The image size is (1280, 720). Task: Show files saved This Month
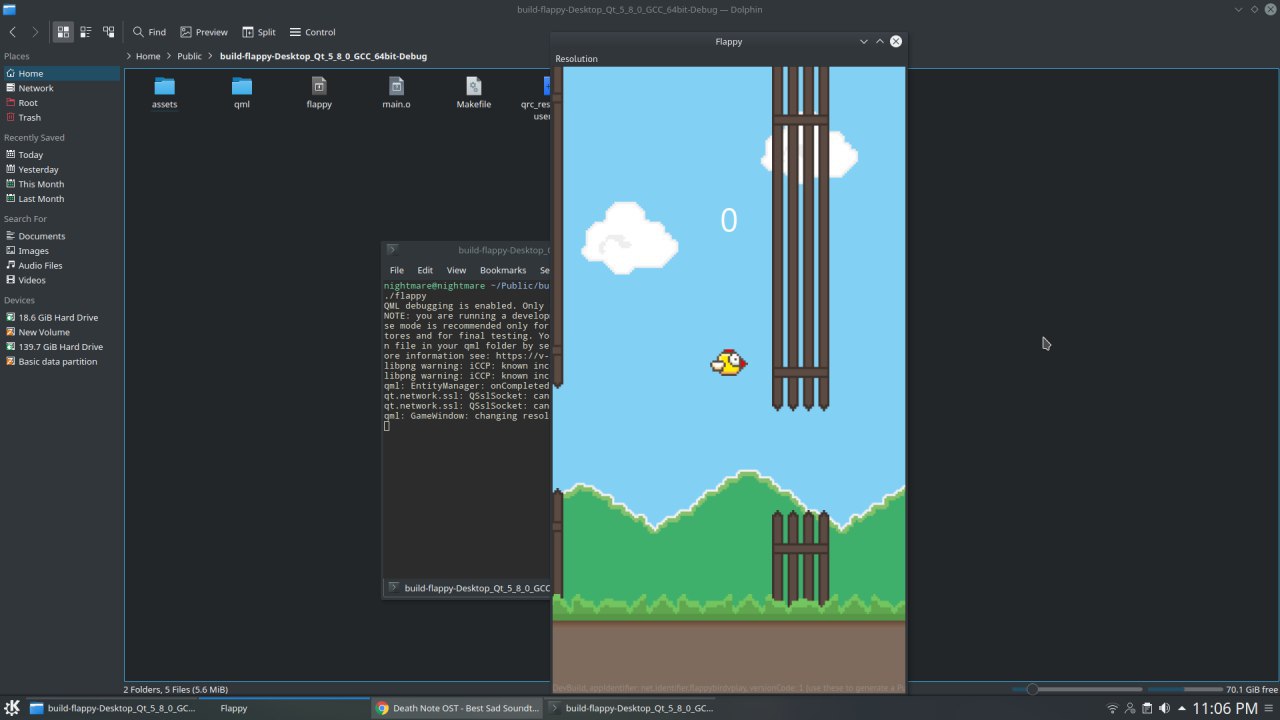click(60, 184)
